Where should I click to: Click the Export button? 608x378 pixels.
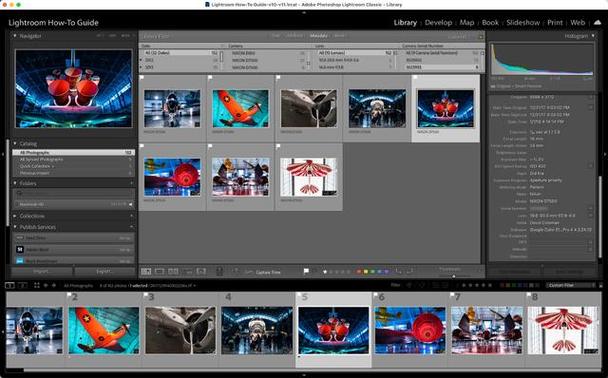pos(104,271)
